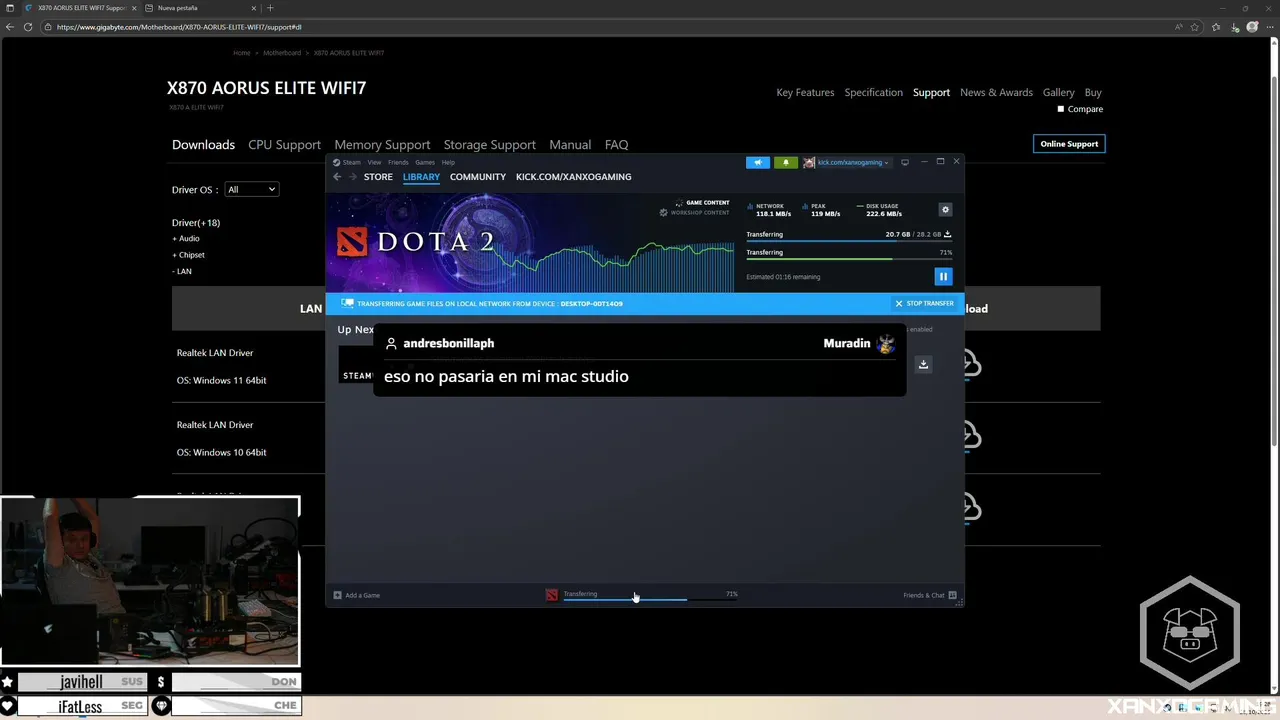This screenshot has height=720, width=1280.
Task: Select the Storage Support tab
Action: (x=490, y=145)
